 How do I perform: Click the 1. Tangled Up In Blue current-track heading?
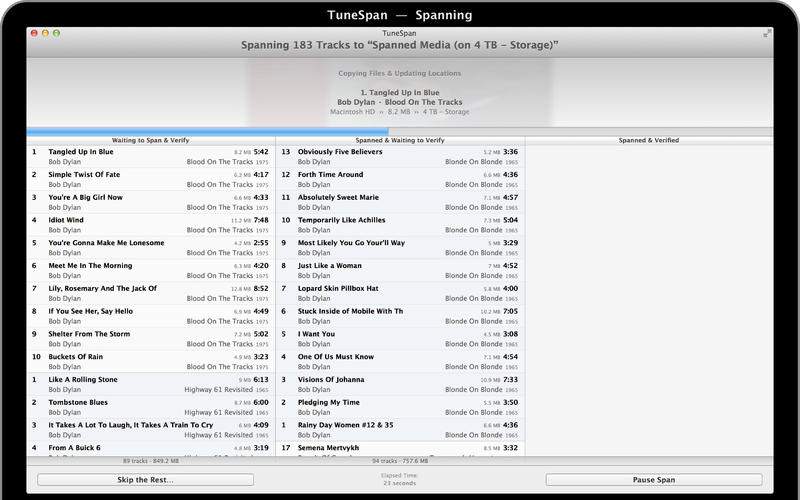click(x=399, y=92)
